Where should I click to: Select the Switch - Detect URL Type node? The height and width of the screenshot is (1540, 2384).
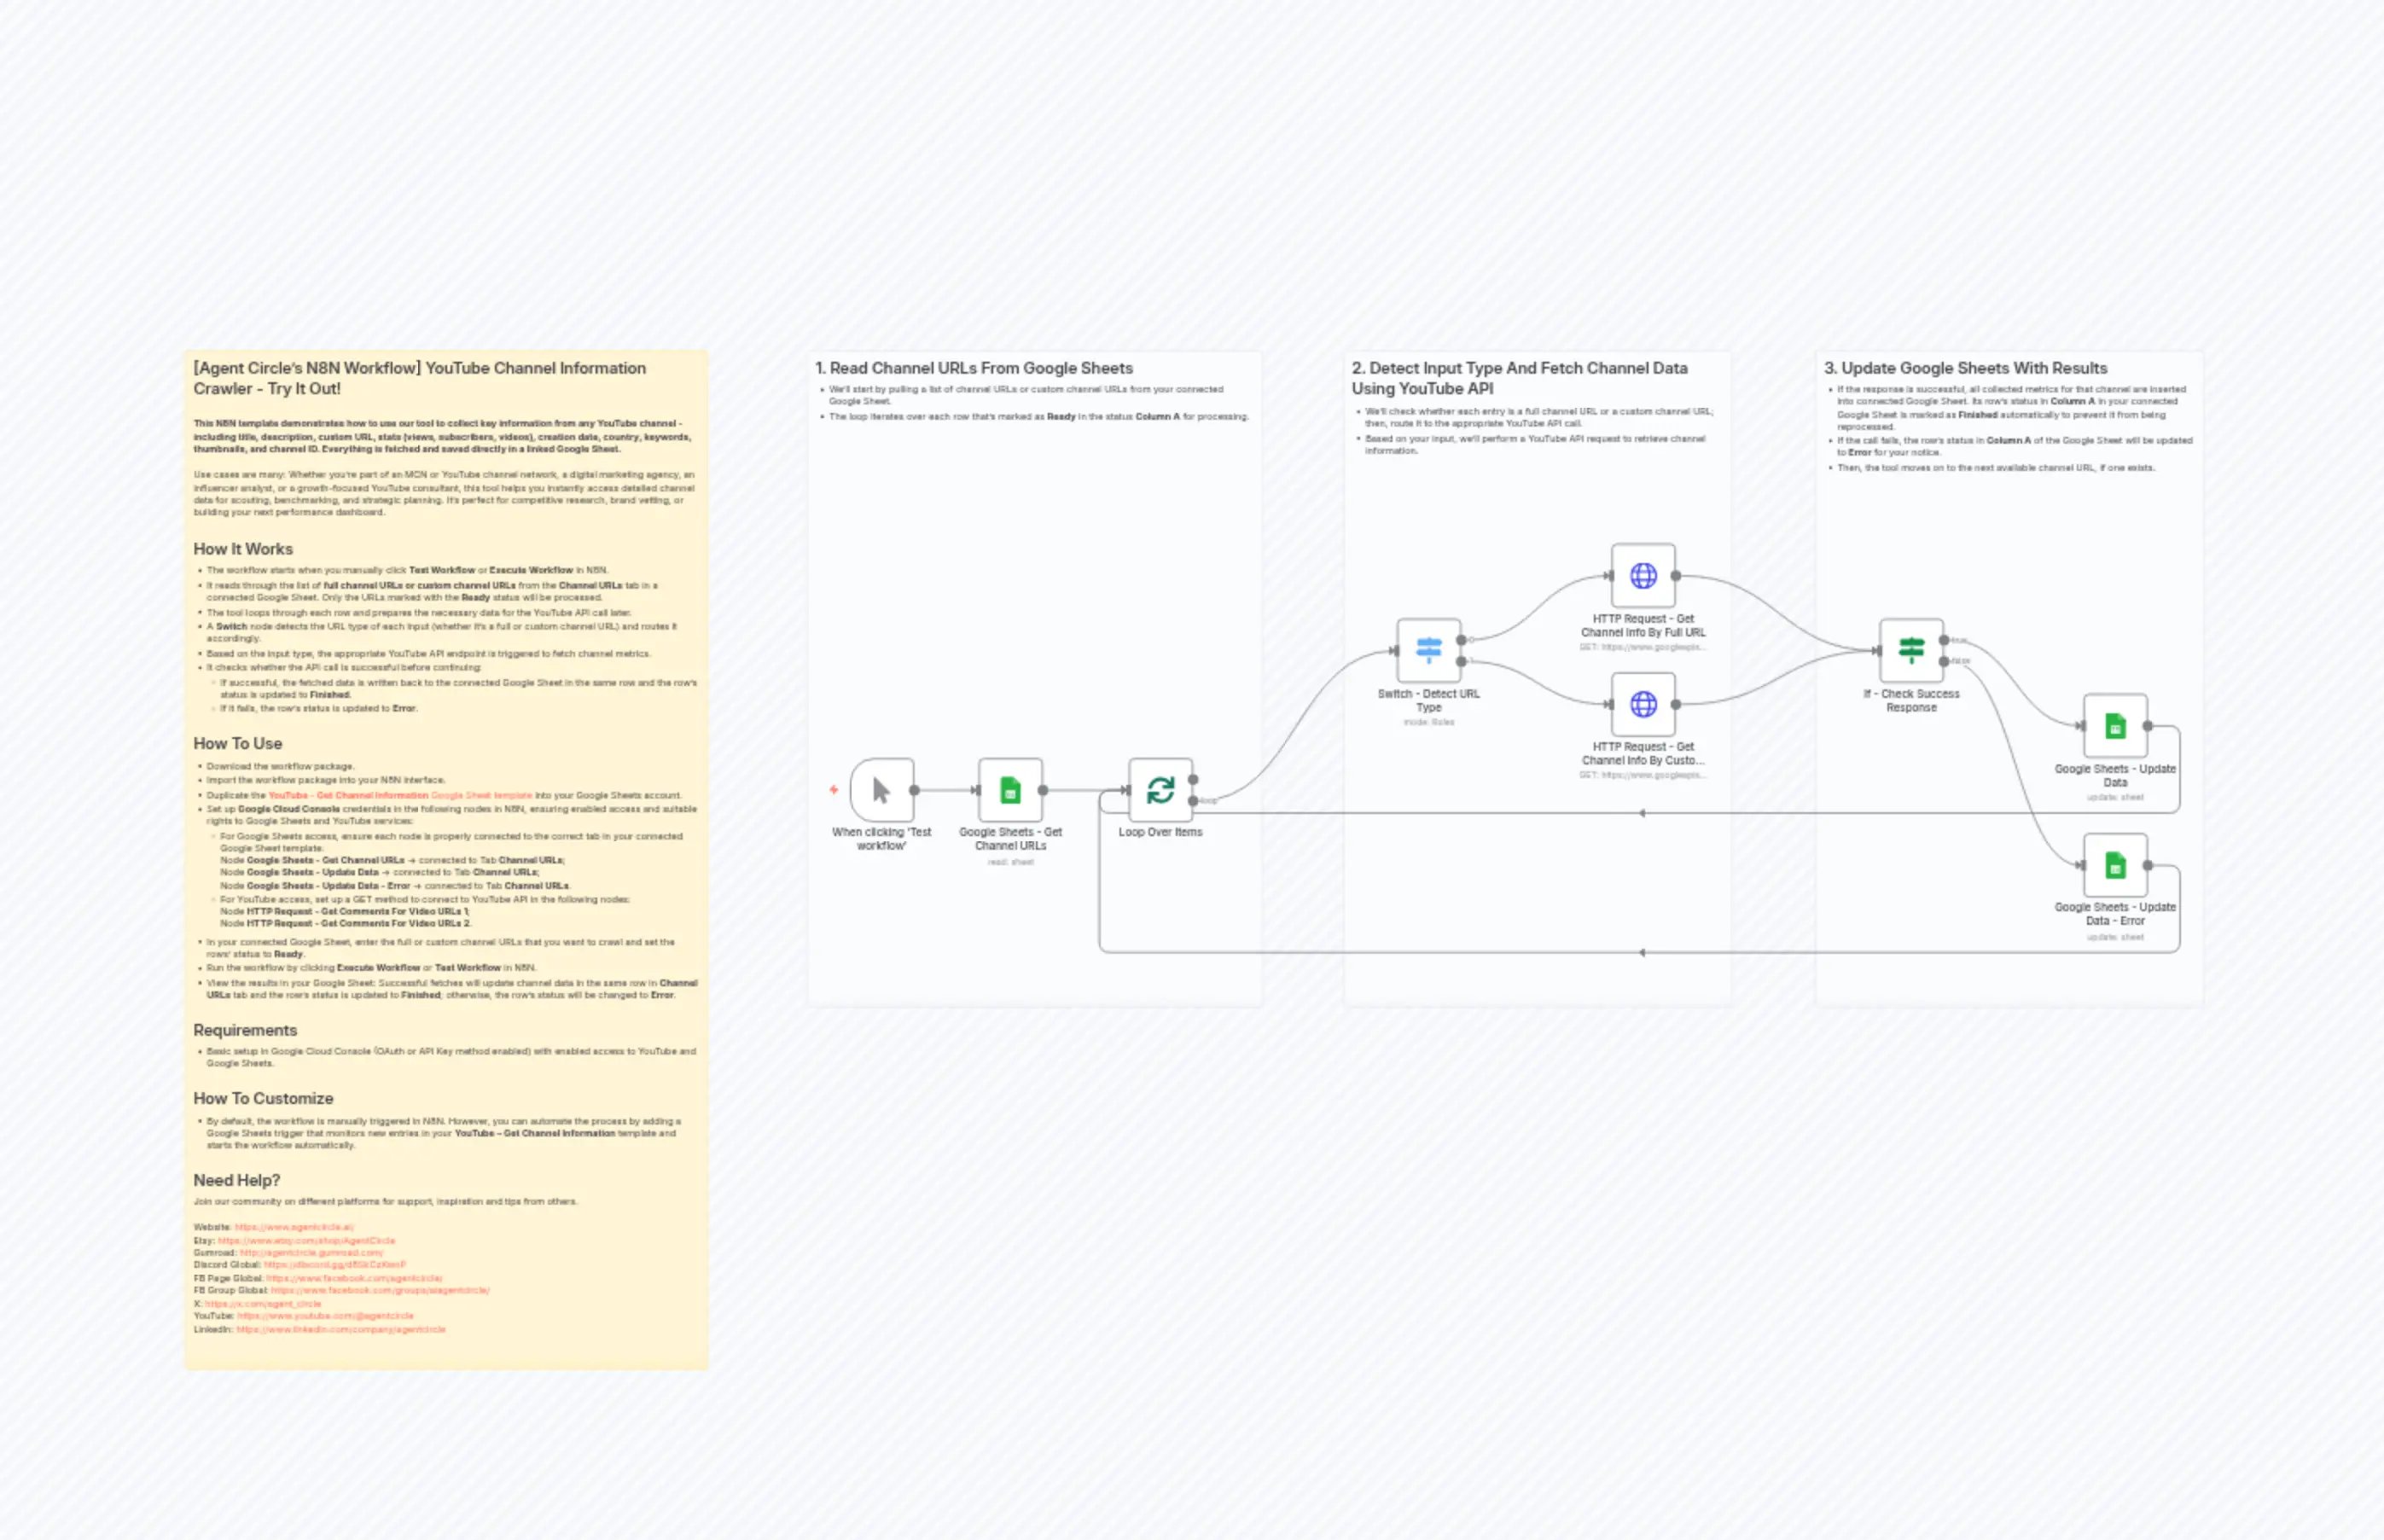[1429, 649]
